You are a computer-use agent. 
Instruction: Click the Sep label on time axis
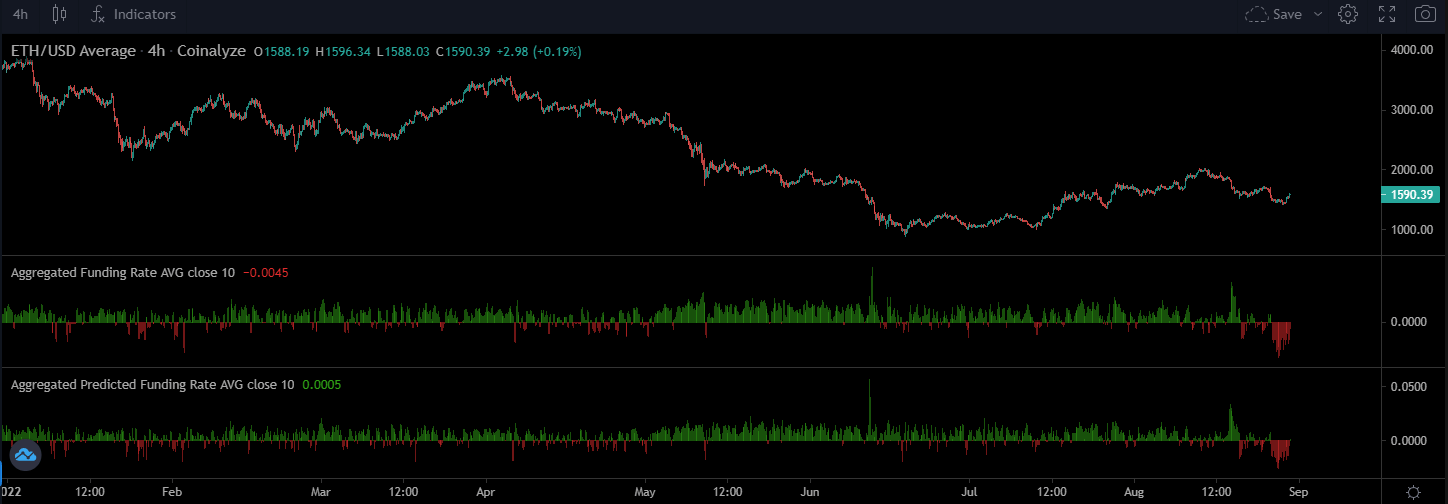coord(1298,492)
